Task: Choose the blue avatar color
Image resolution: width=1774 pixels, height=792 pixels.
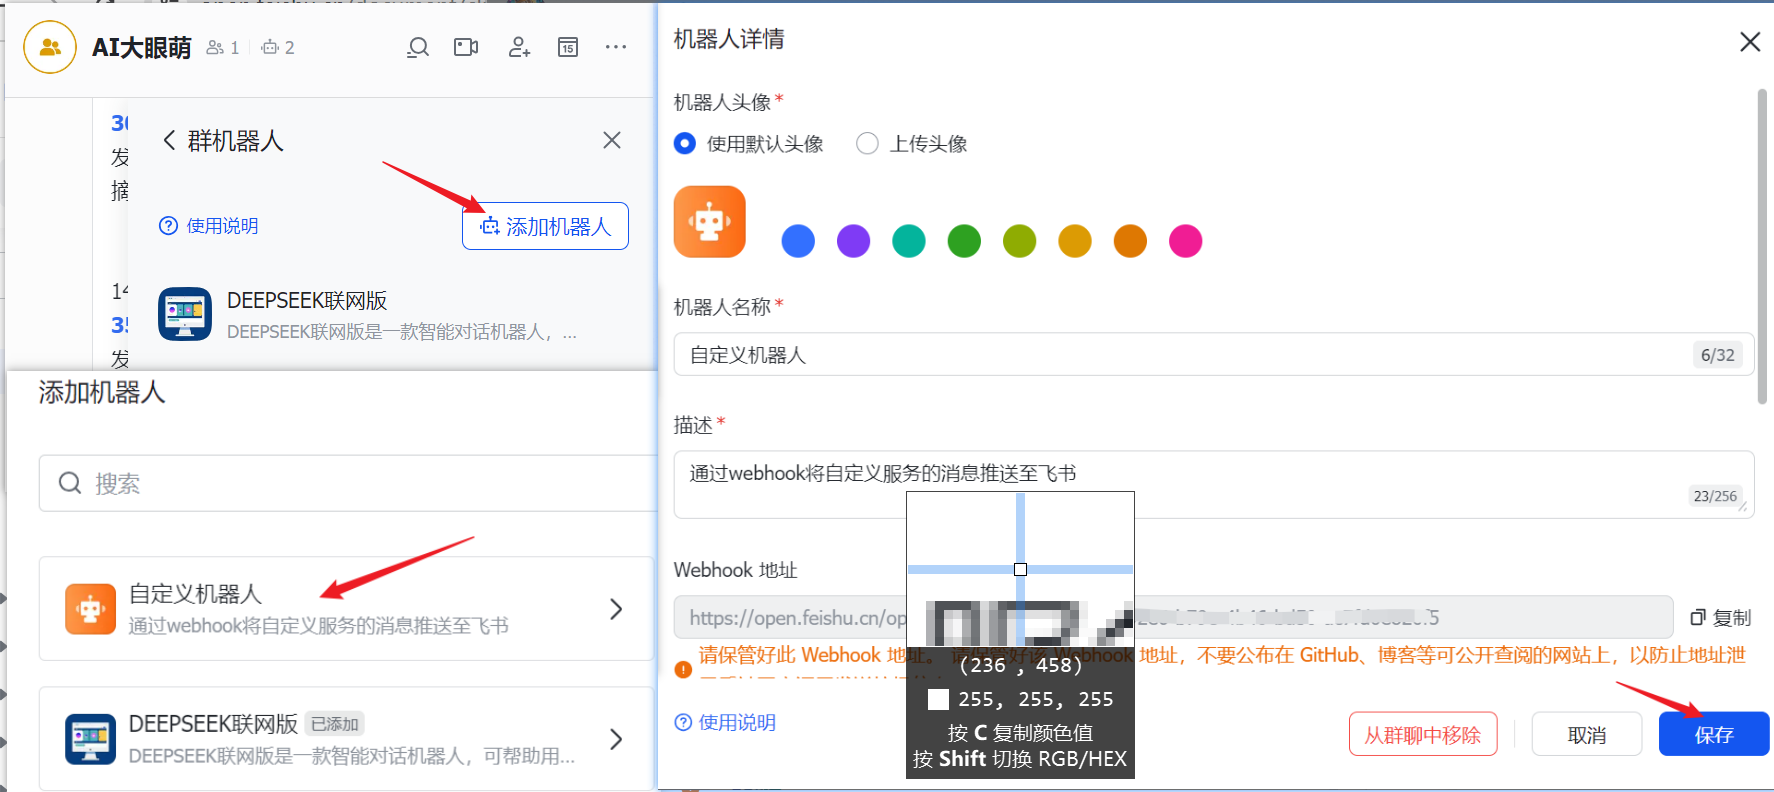Action: point(798,241)
